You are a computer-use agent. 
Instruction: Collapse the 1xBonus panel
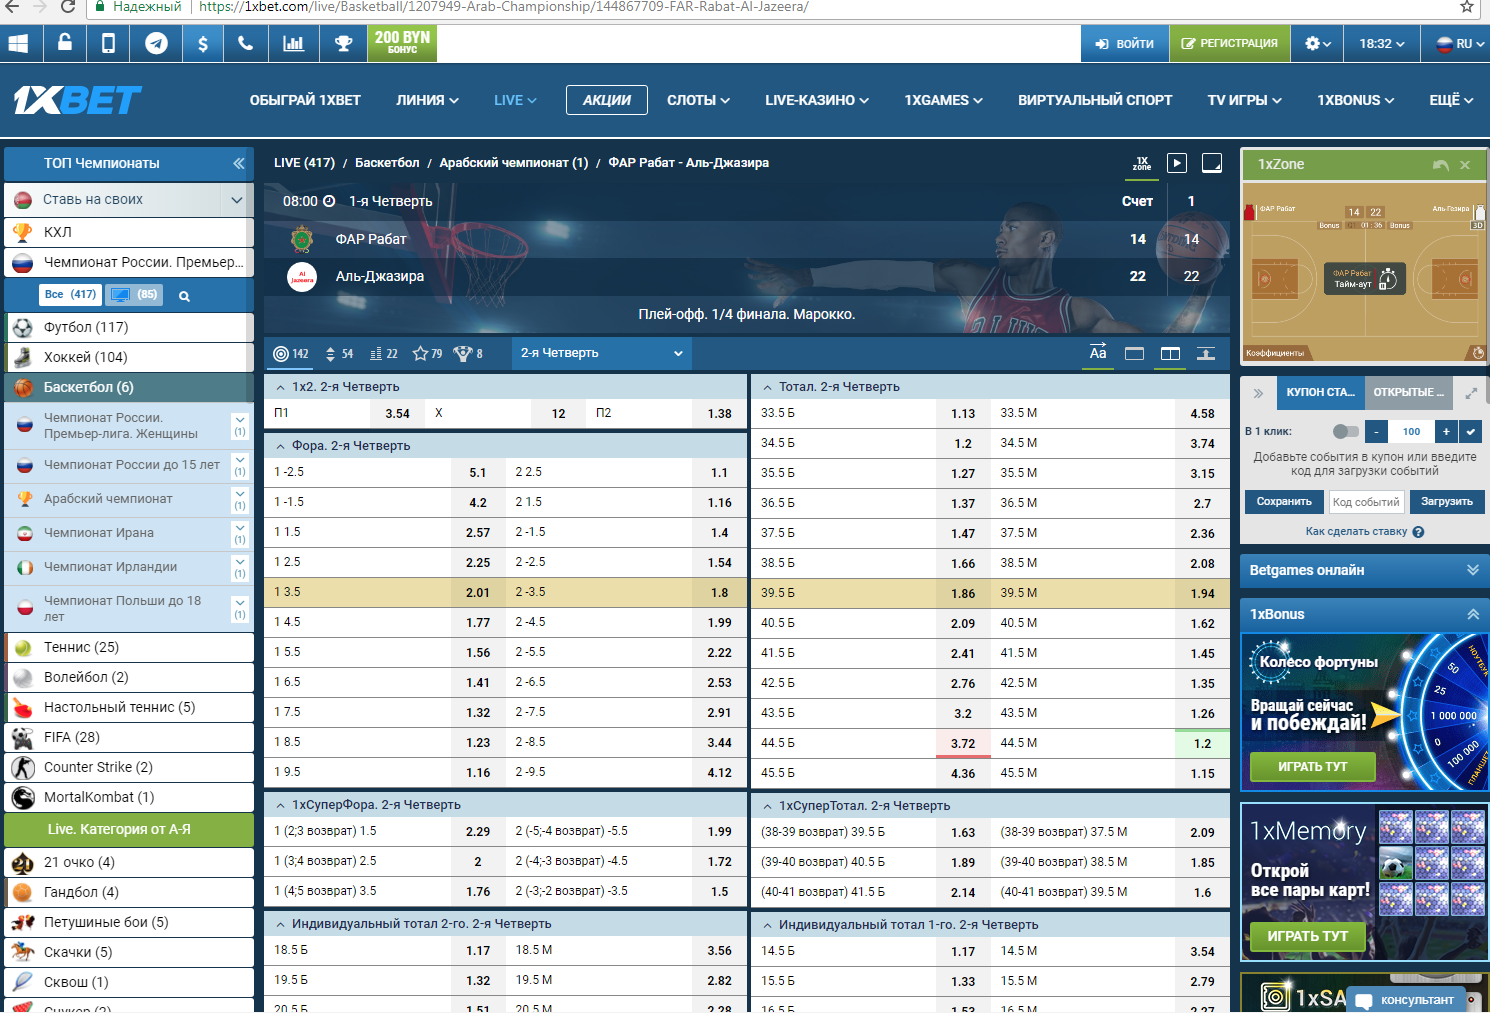click(x=1364, y=614)
